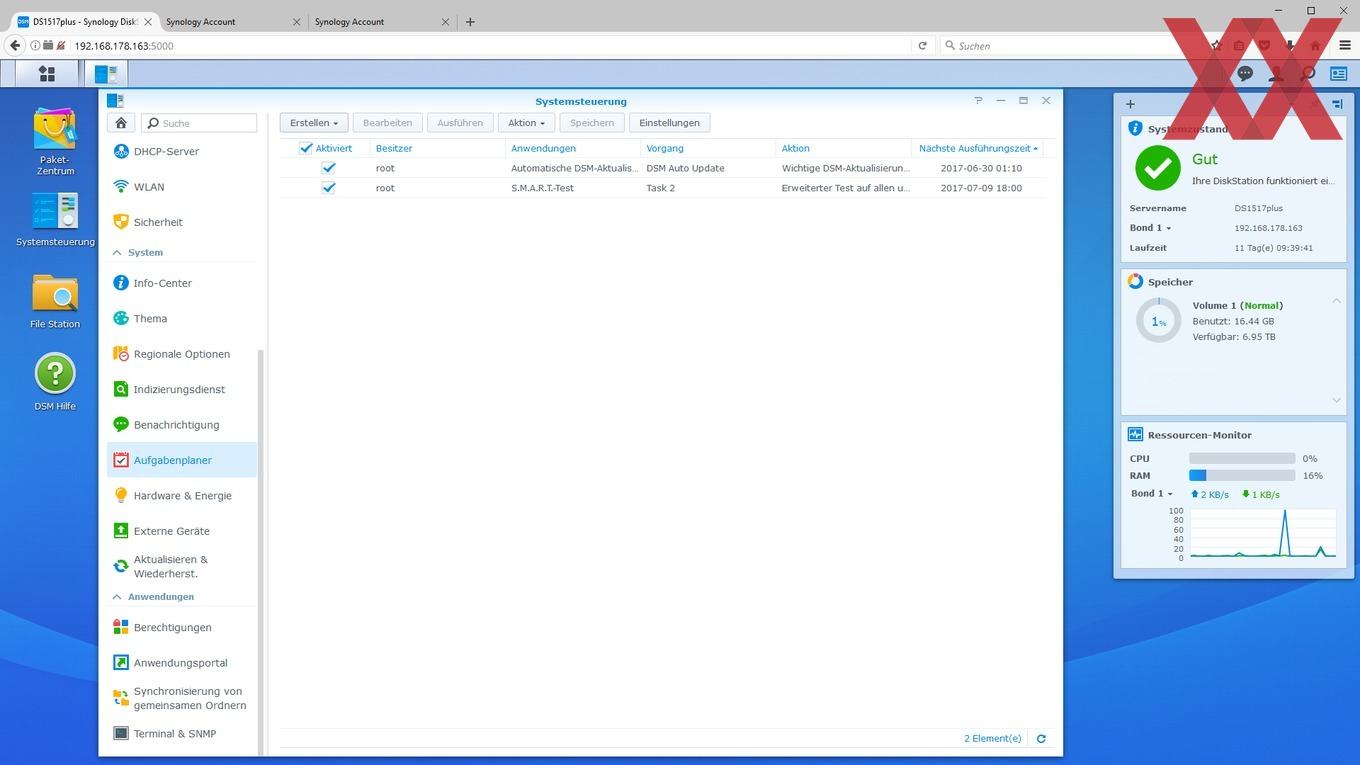1360x765 pixels.
Task: Open a new browser tab
Action: click(x=470, y=21)
